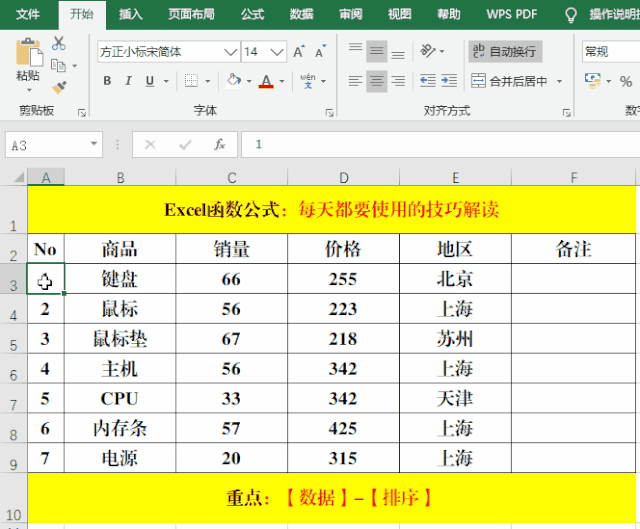
Task: Select the Format Painter brush
Action: click(59, 87)
